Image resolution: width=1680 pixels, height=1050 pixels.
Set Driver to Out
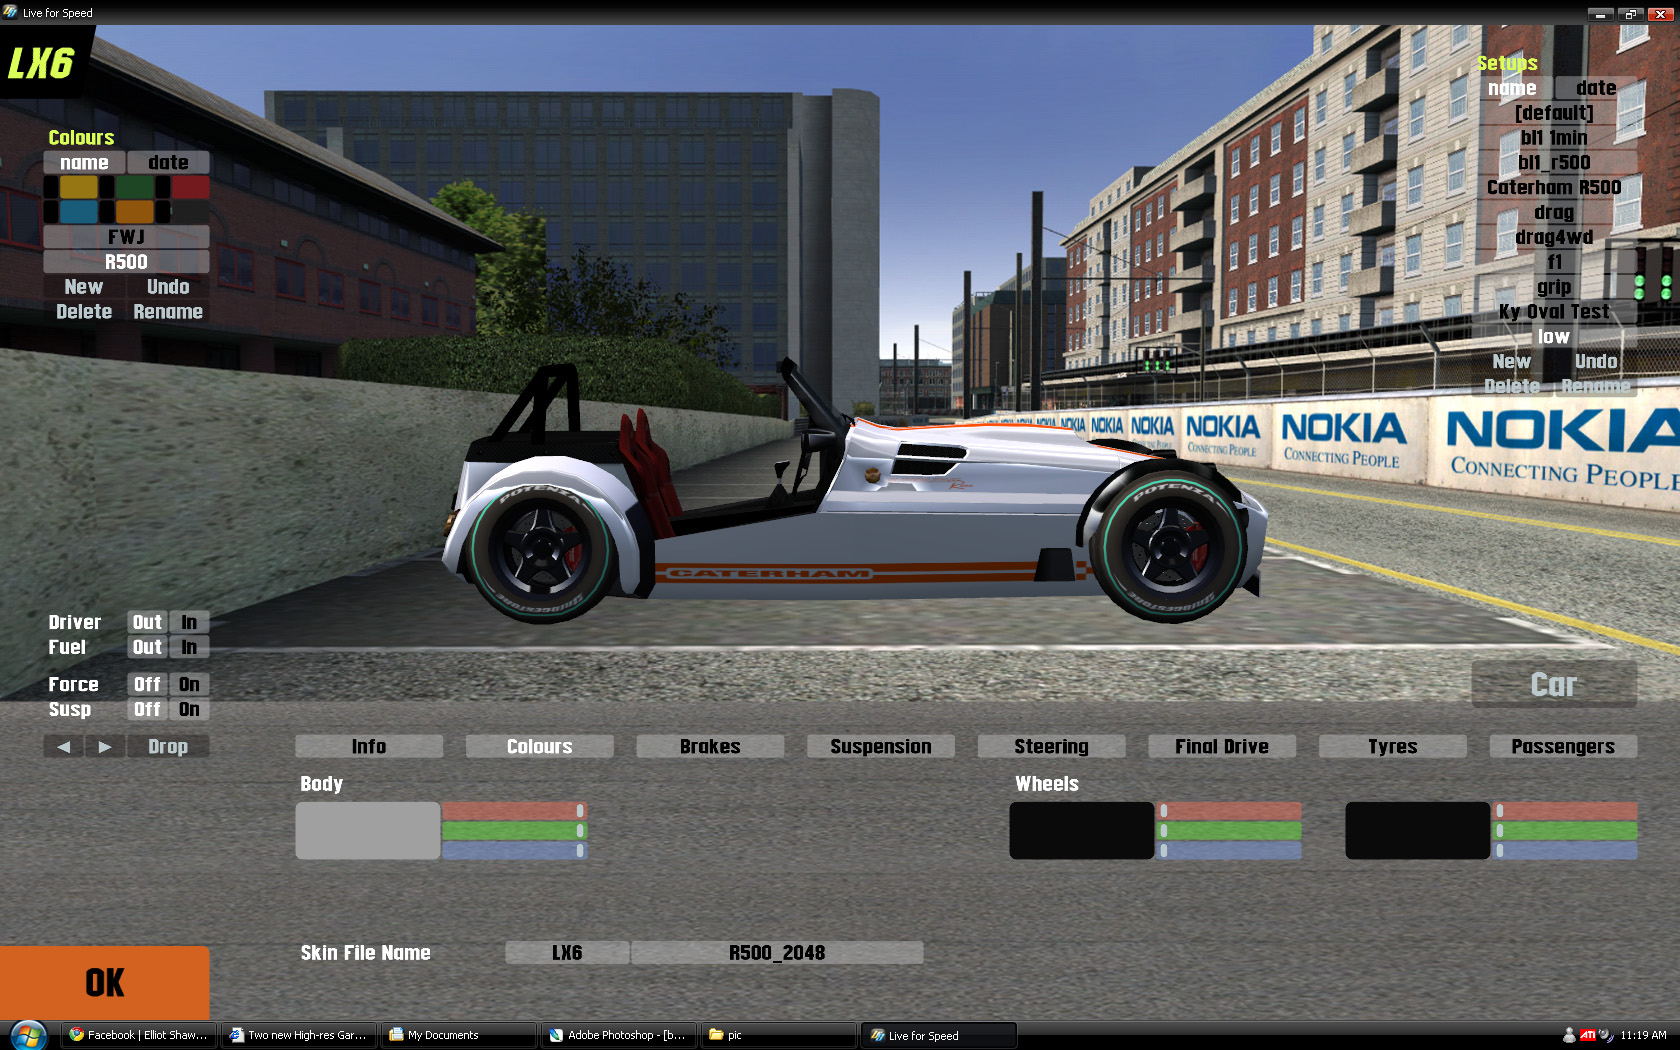coord(147,622)
